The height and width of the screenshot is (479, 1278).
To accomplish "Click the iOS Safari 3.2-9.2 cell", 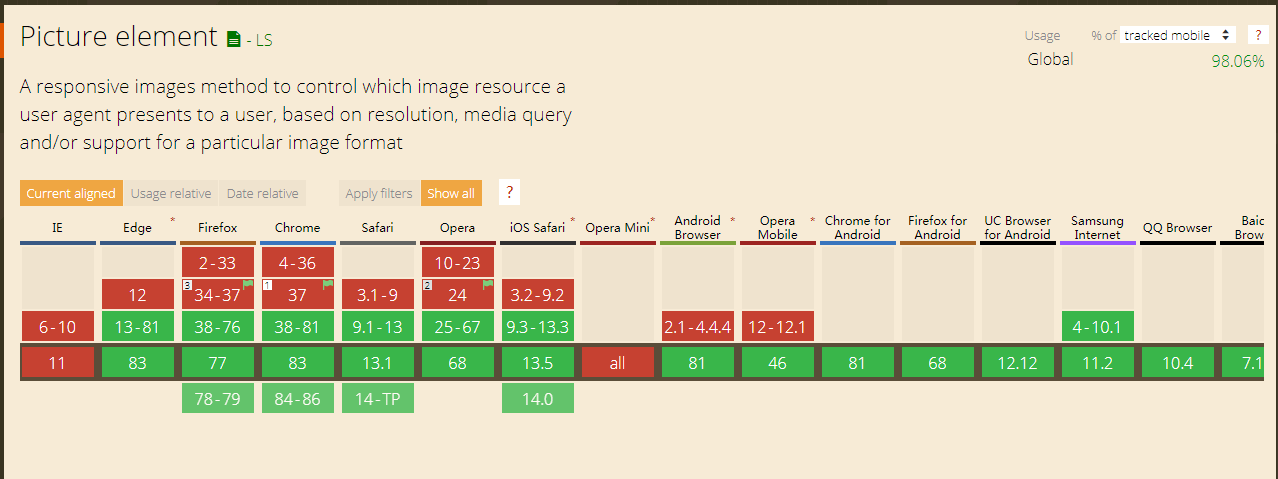I will pyautogui.click(x=537, y=294).
